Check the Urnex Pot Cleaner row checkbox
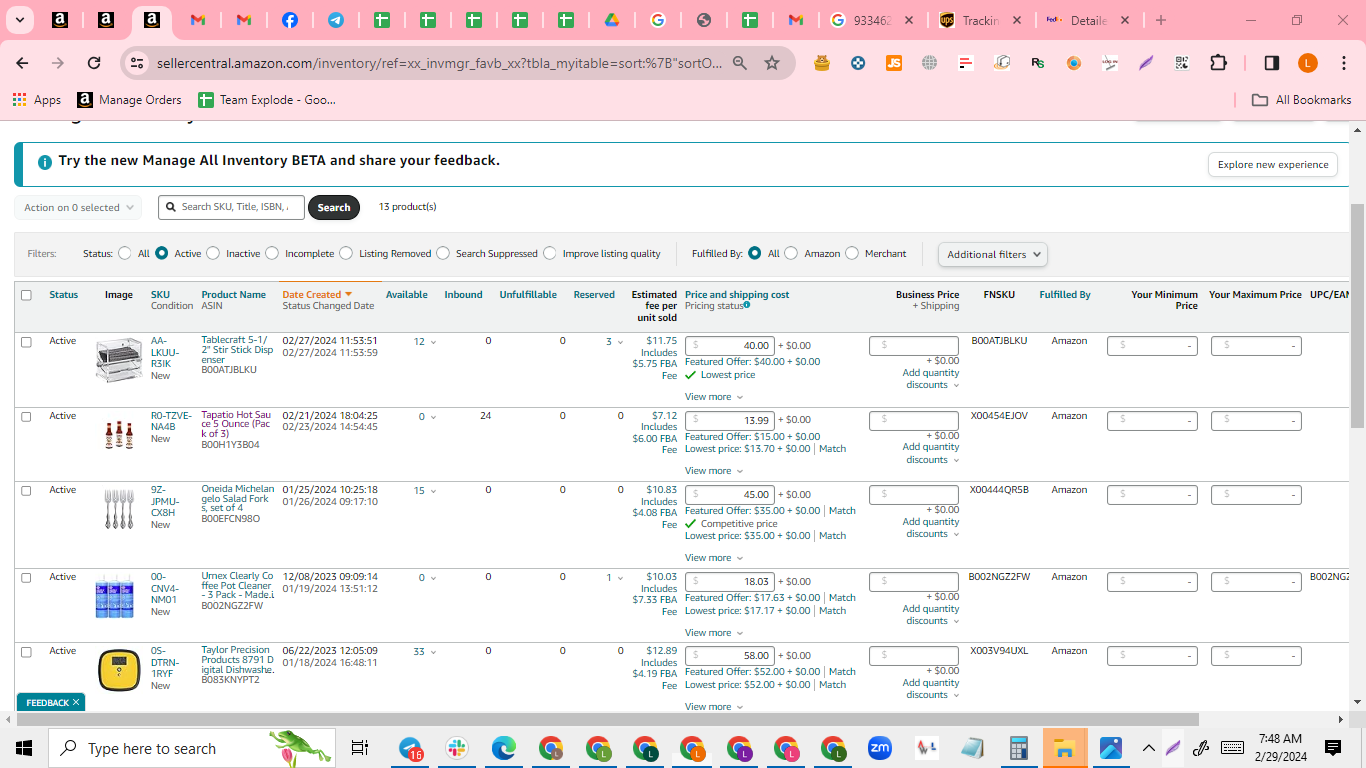The width and height of the screenshot is (1366, 768). 26,578
